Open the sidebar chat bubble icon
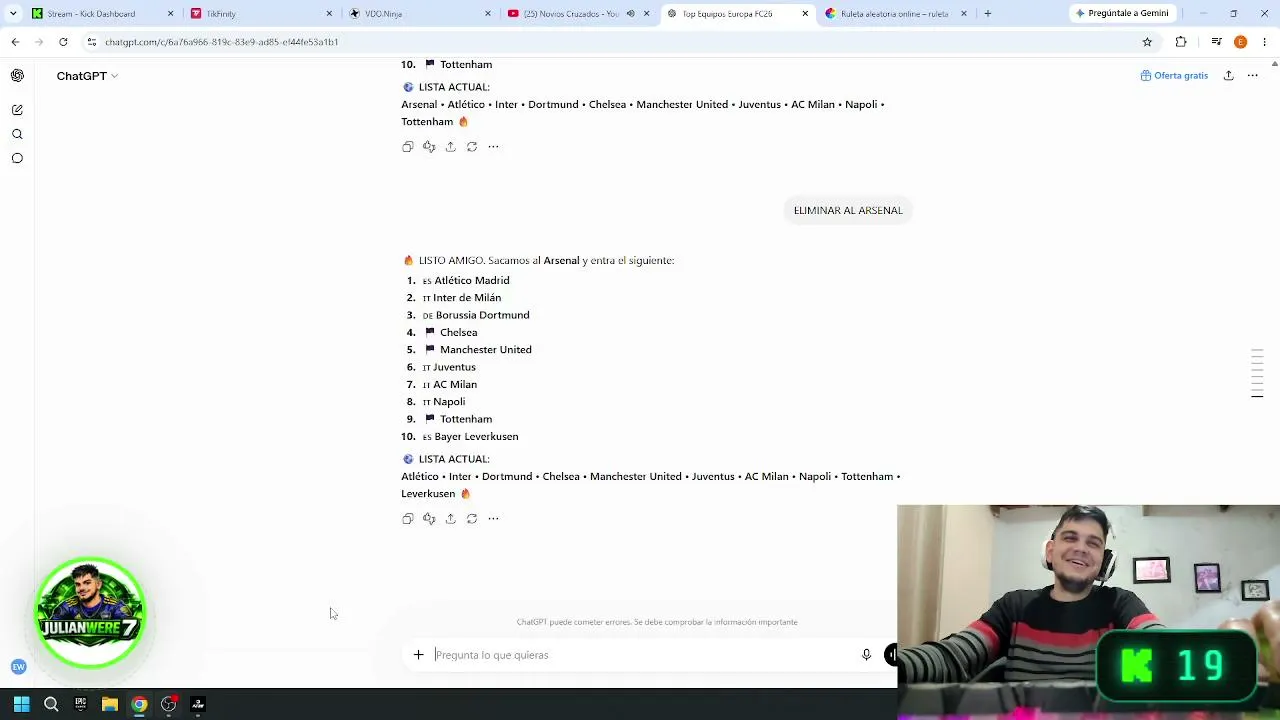The width and height of the screenshot is (1280, 720). (x=17, y=158)
